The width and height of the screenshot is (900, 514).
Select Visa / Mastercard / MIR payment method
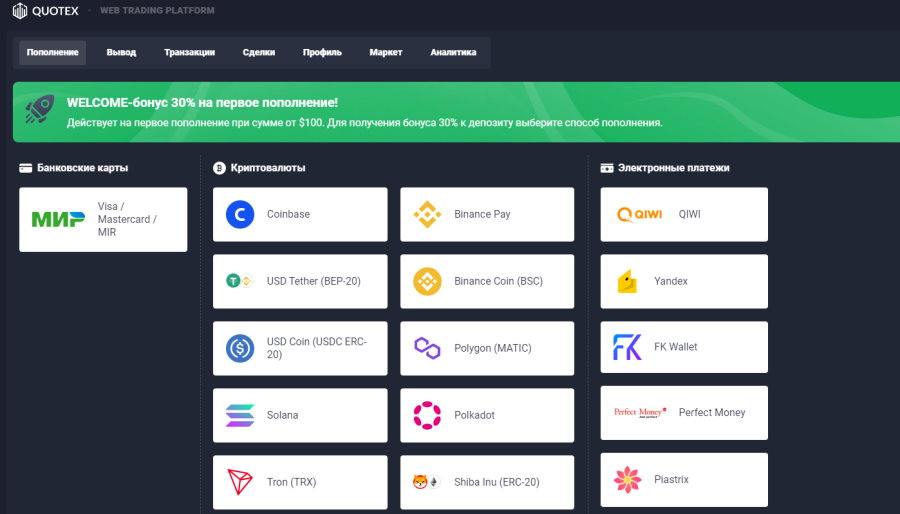pos(103,220)
